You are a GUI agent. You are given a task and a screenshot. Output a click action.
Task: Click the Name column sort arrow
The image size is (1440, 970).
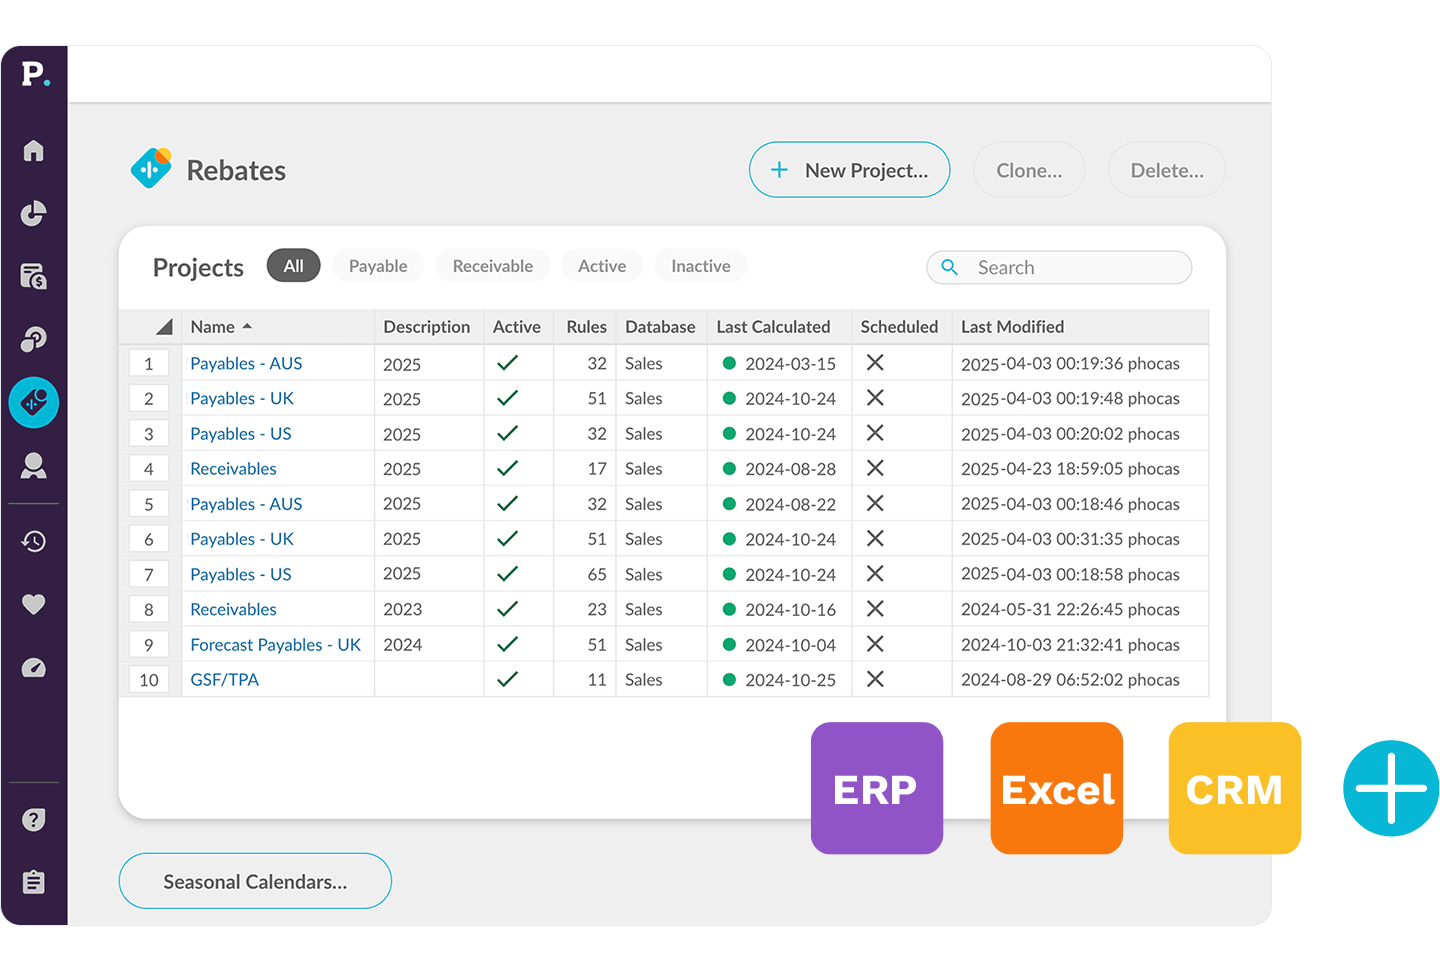(247, 327)
